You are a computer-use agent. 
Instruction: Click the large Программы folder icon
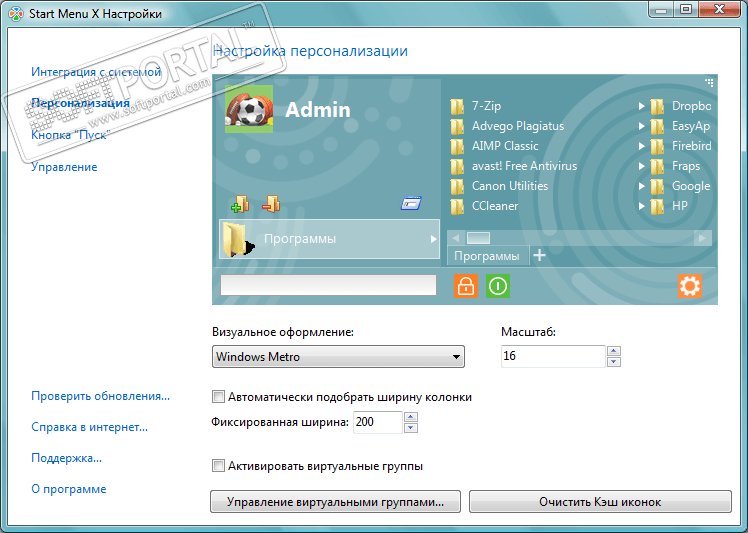(238, 239)
